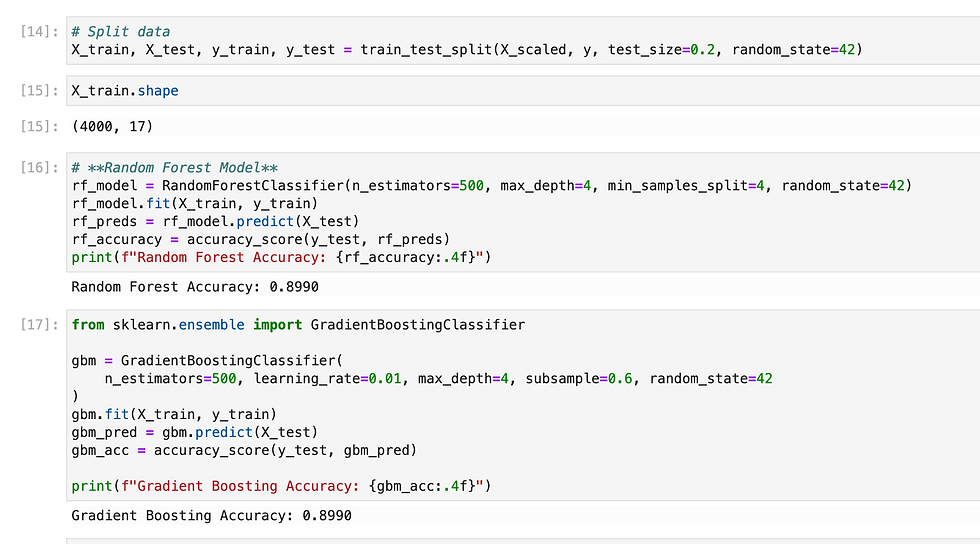Click the rf_preds = rf_model.predict line
This screenshot has height=544, width=980.
pos(216,221)
